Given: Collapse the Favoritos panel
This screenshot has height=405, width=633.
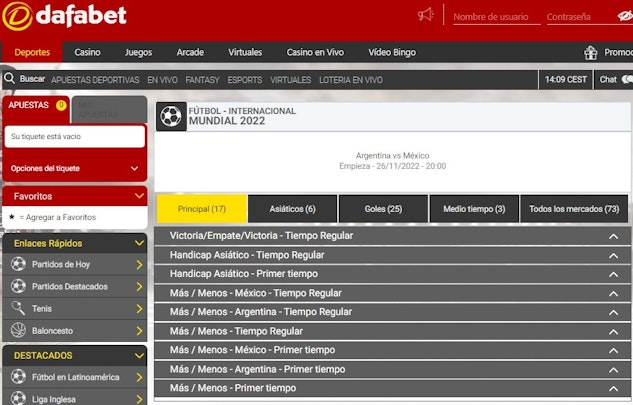Looking at the screenshot, I should click(139, 196).
